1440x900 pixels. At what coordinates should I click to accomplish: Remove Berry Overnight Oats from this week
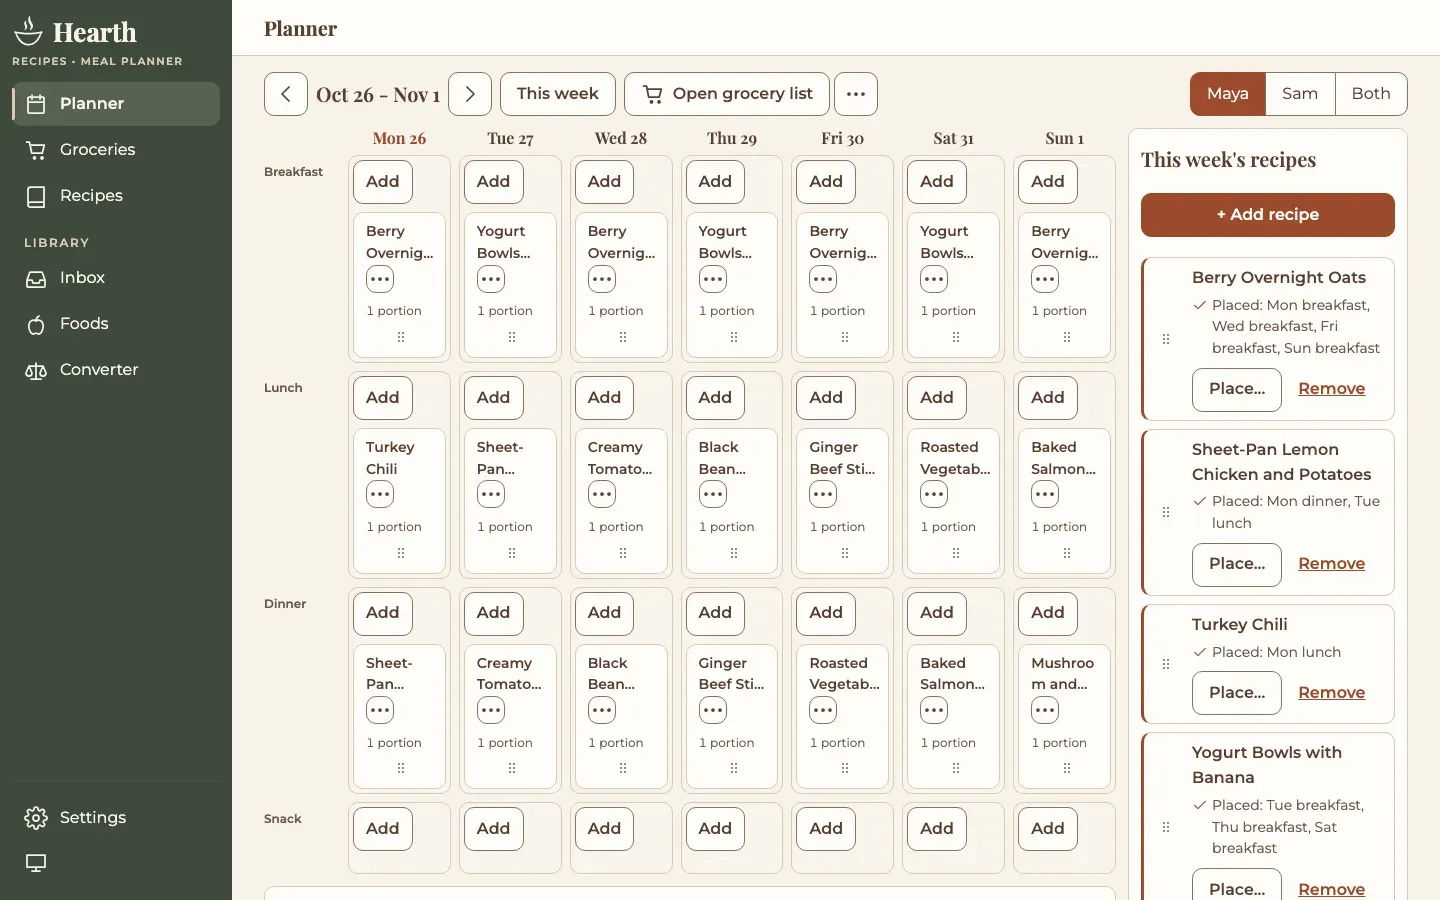(x=1331, y=389)
